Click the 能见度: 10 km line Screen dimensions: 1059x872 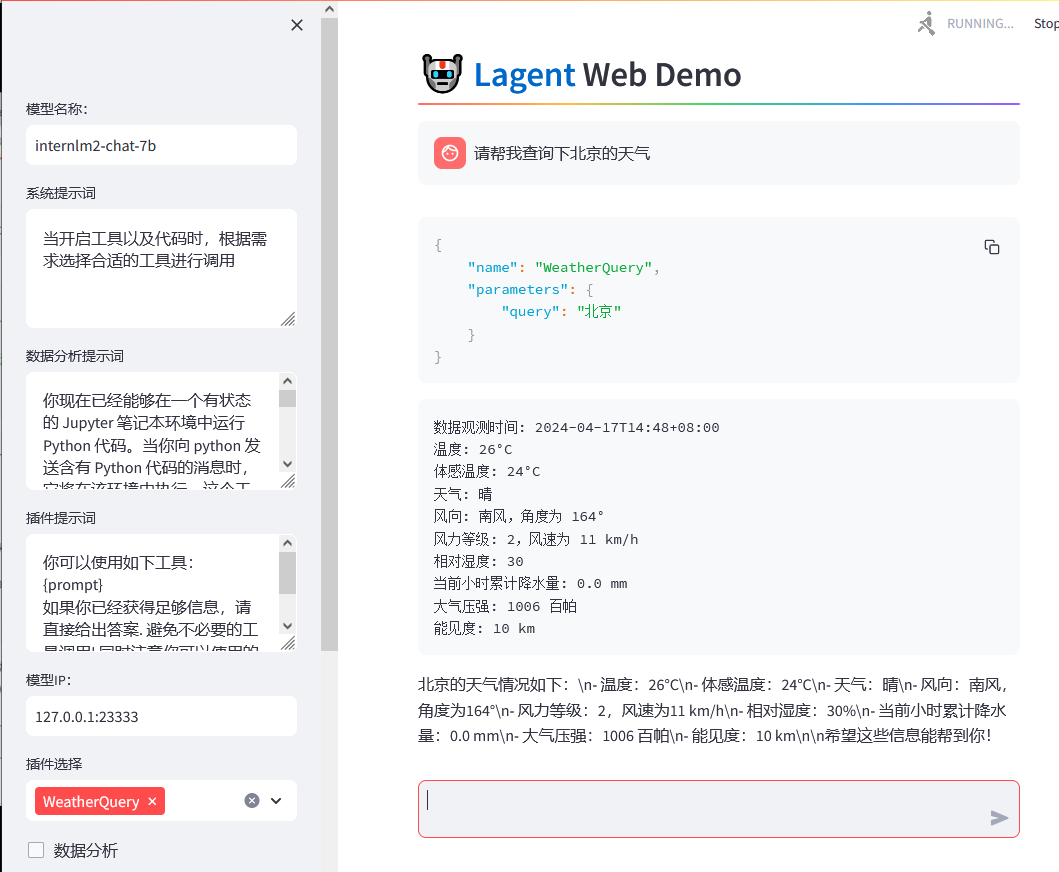tap(484, 628)
